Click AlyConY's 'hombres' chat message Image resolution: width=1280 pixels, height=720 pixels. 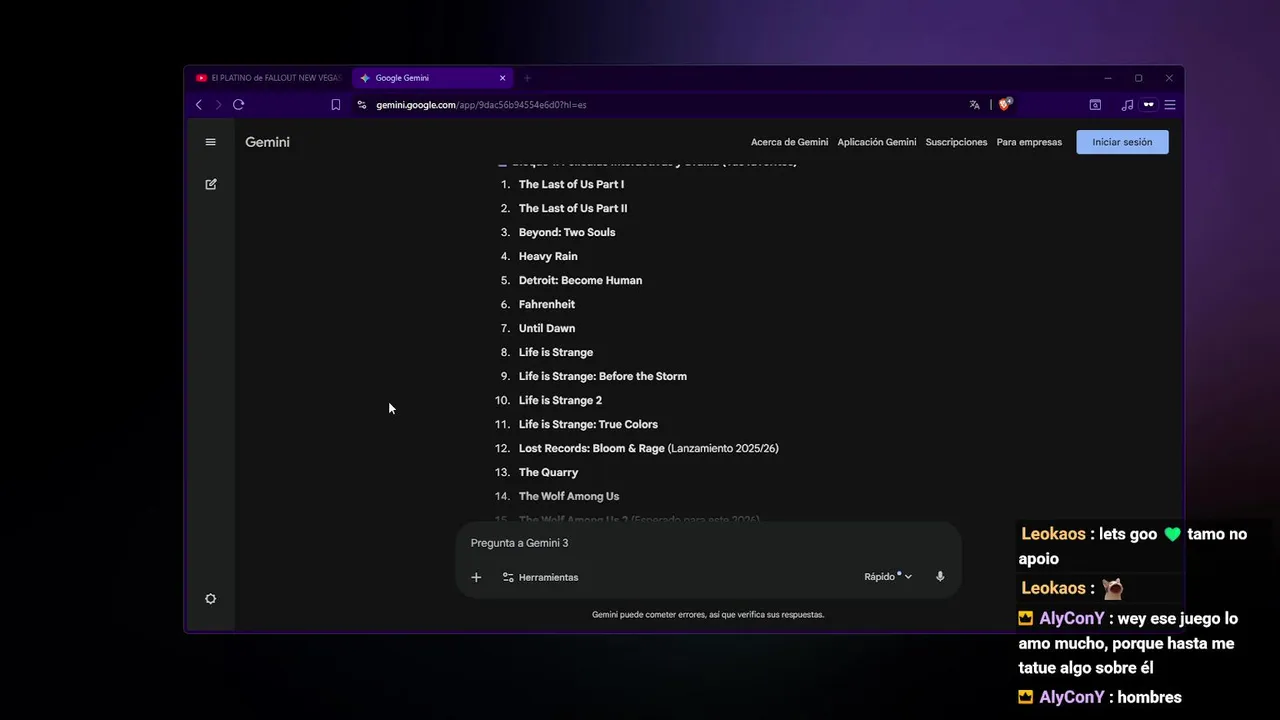(x=1100, y=697)
